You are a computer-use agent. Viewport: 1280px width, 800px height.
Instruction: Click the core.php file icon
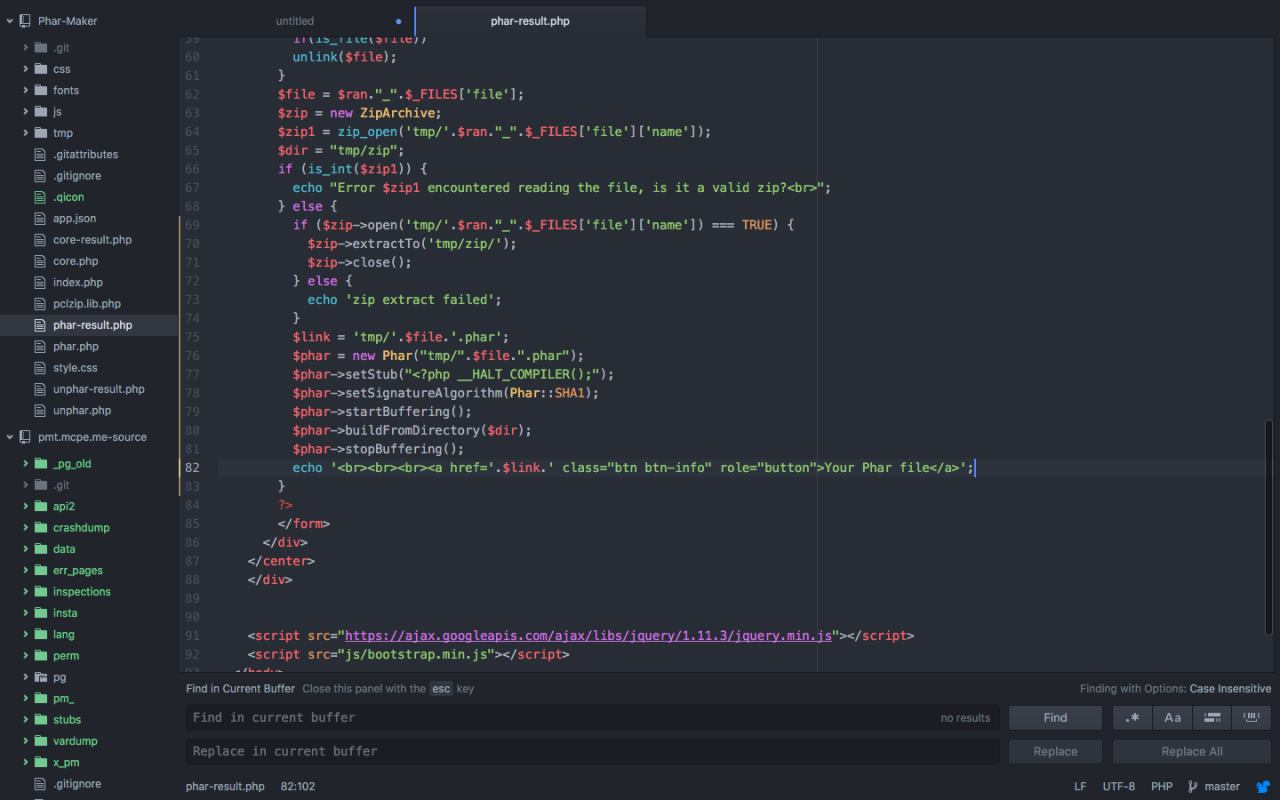(41, 261)
